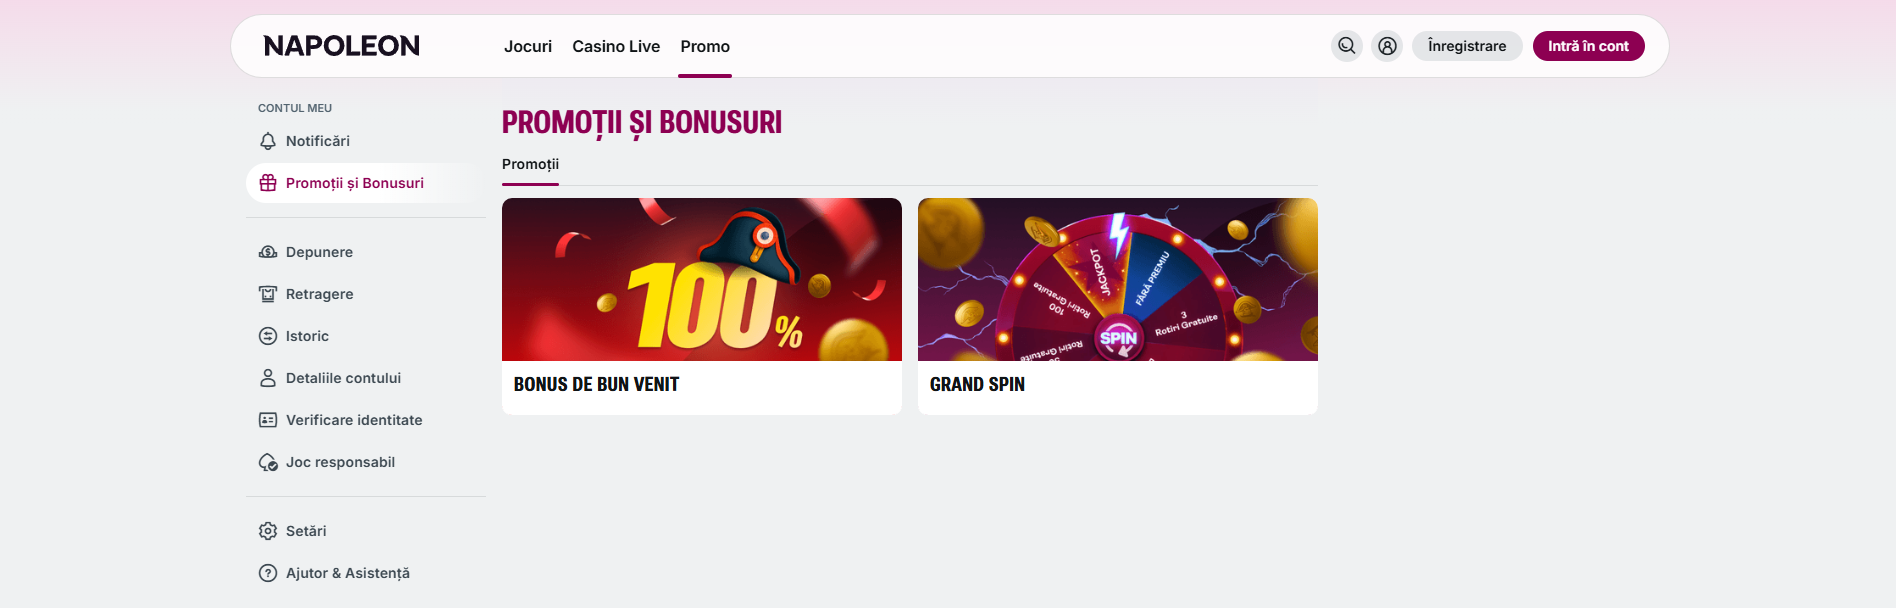Screen dimensions: 1896x608
Task: Go to Casino Live section
Action: (616, 46)
